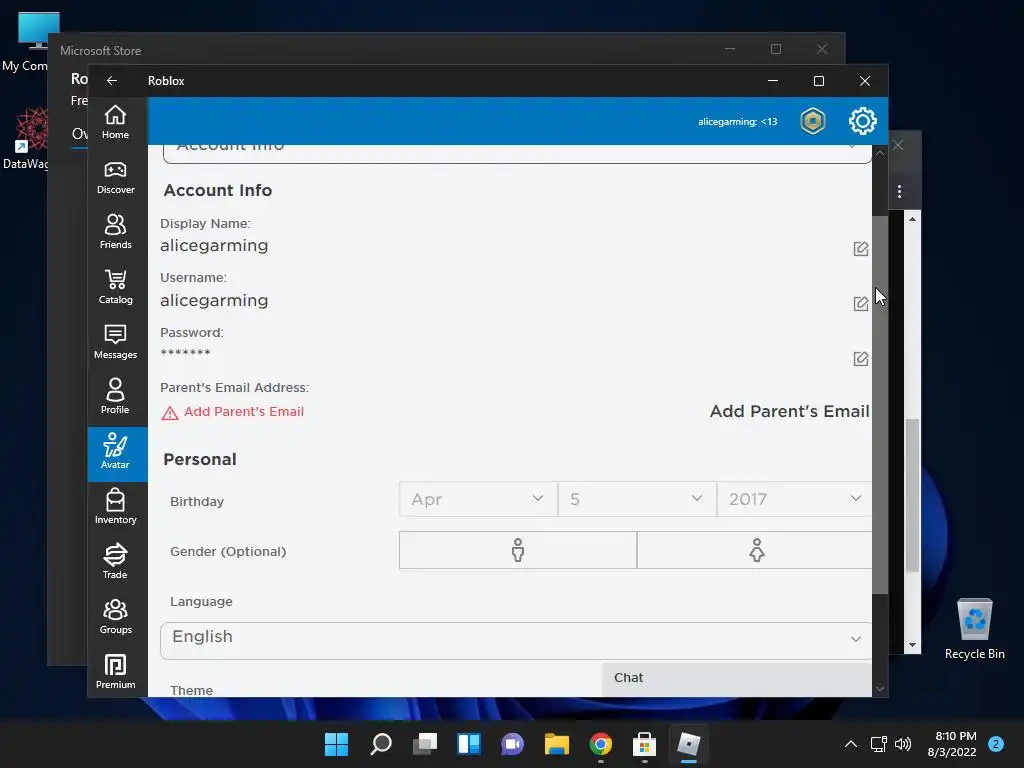Open Premium in the sidebar
The width and height of the screenshot is (1024, 768).
pos(116,671)
